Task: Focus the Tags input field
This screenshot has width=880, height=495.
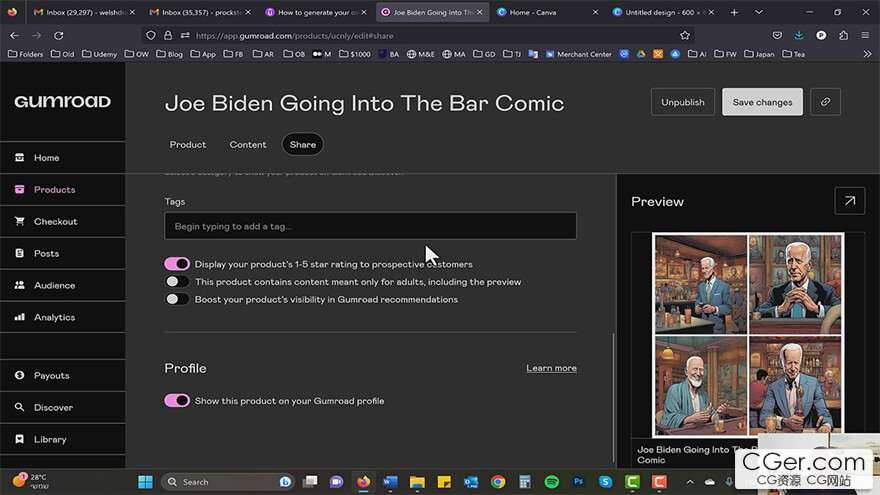Action: coord(370,227)
